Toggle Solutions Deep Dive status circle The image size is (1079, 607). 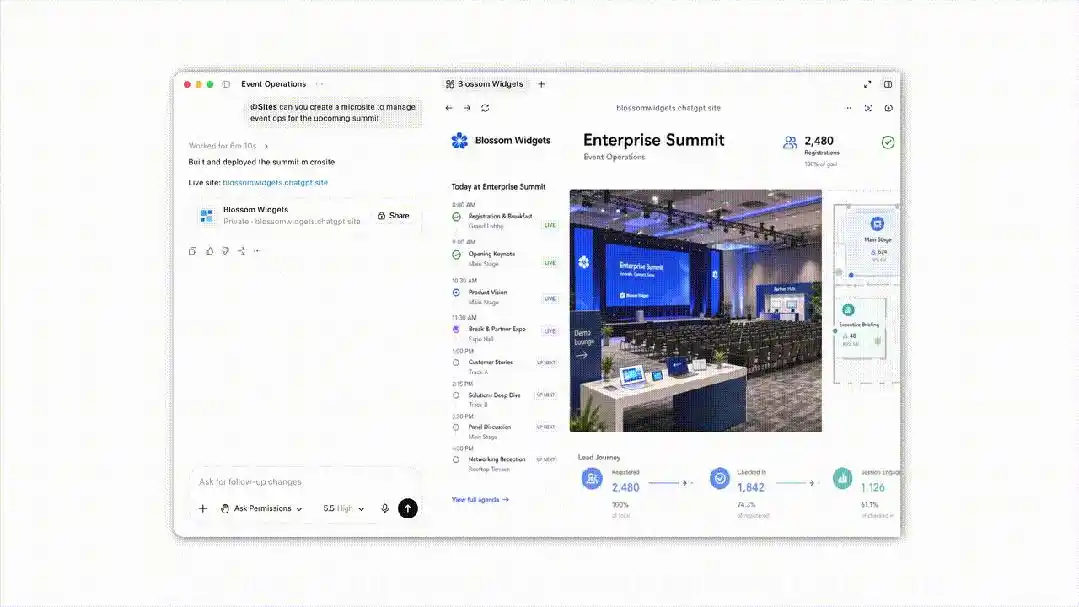tap(456, 396)
